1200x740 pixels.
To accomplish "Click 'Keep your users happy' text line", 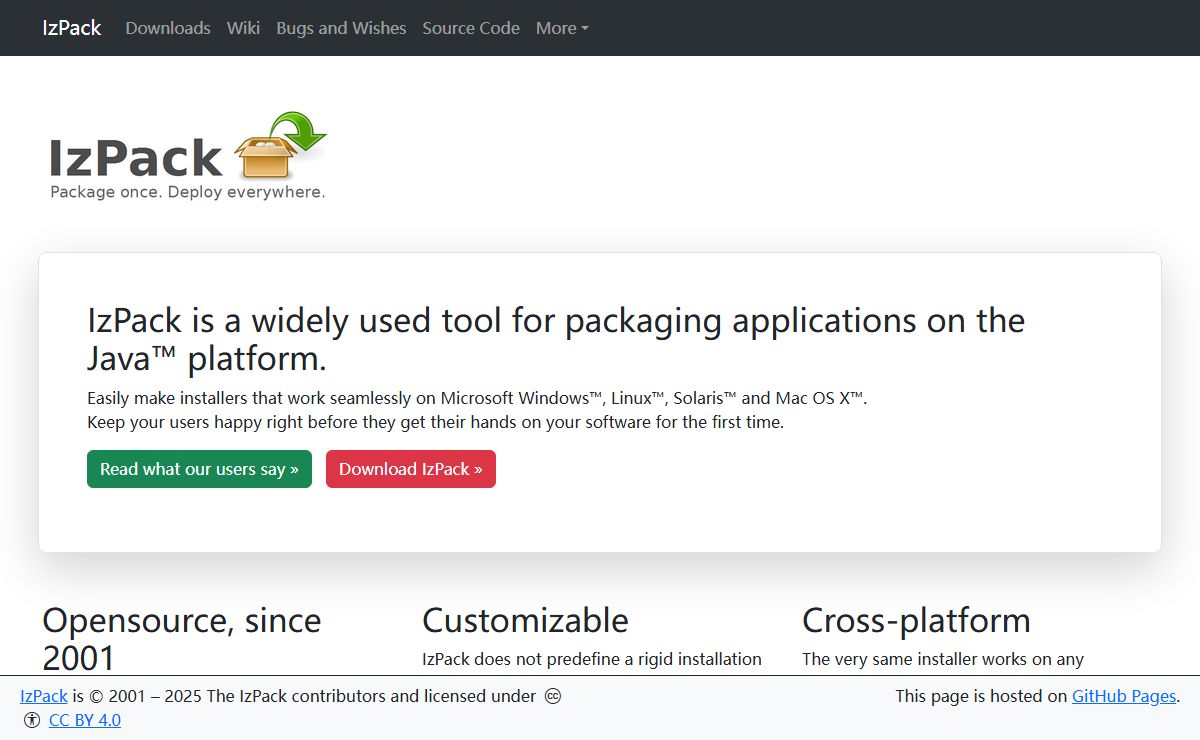I will [436, 422].
